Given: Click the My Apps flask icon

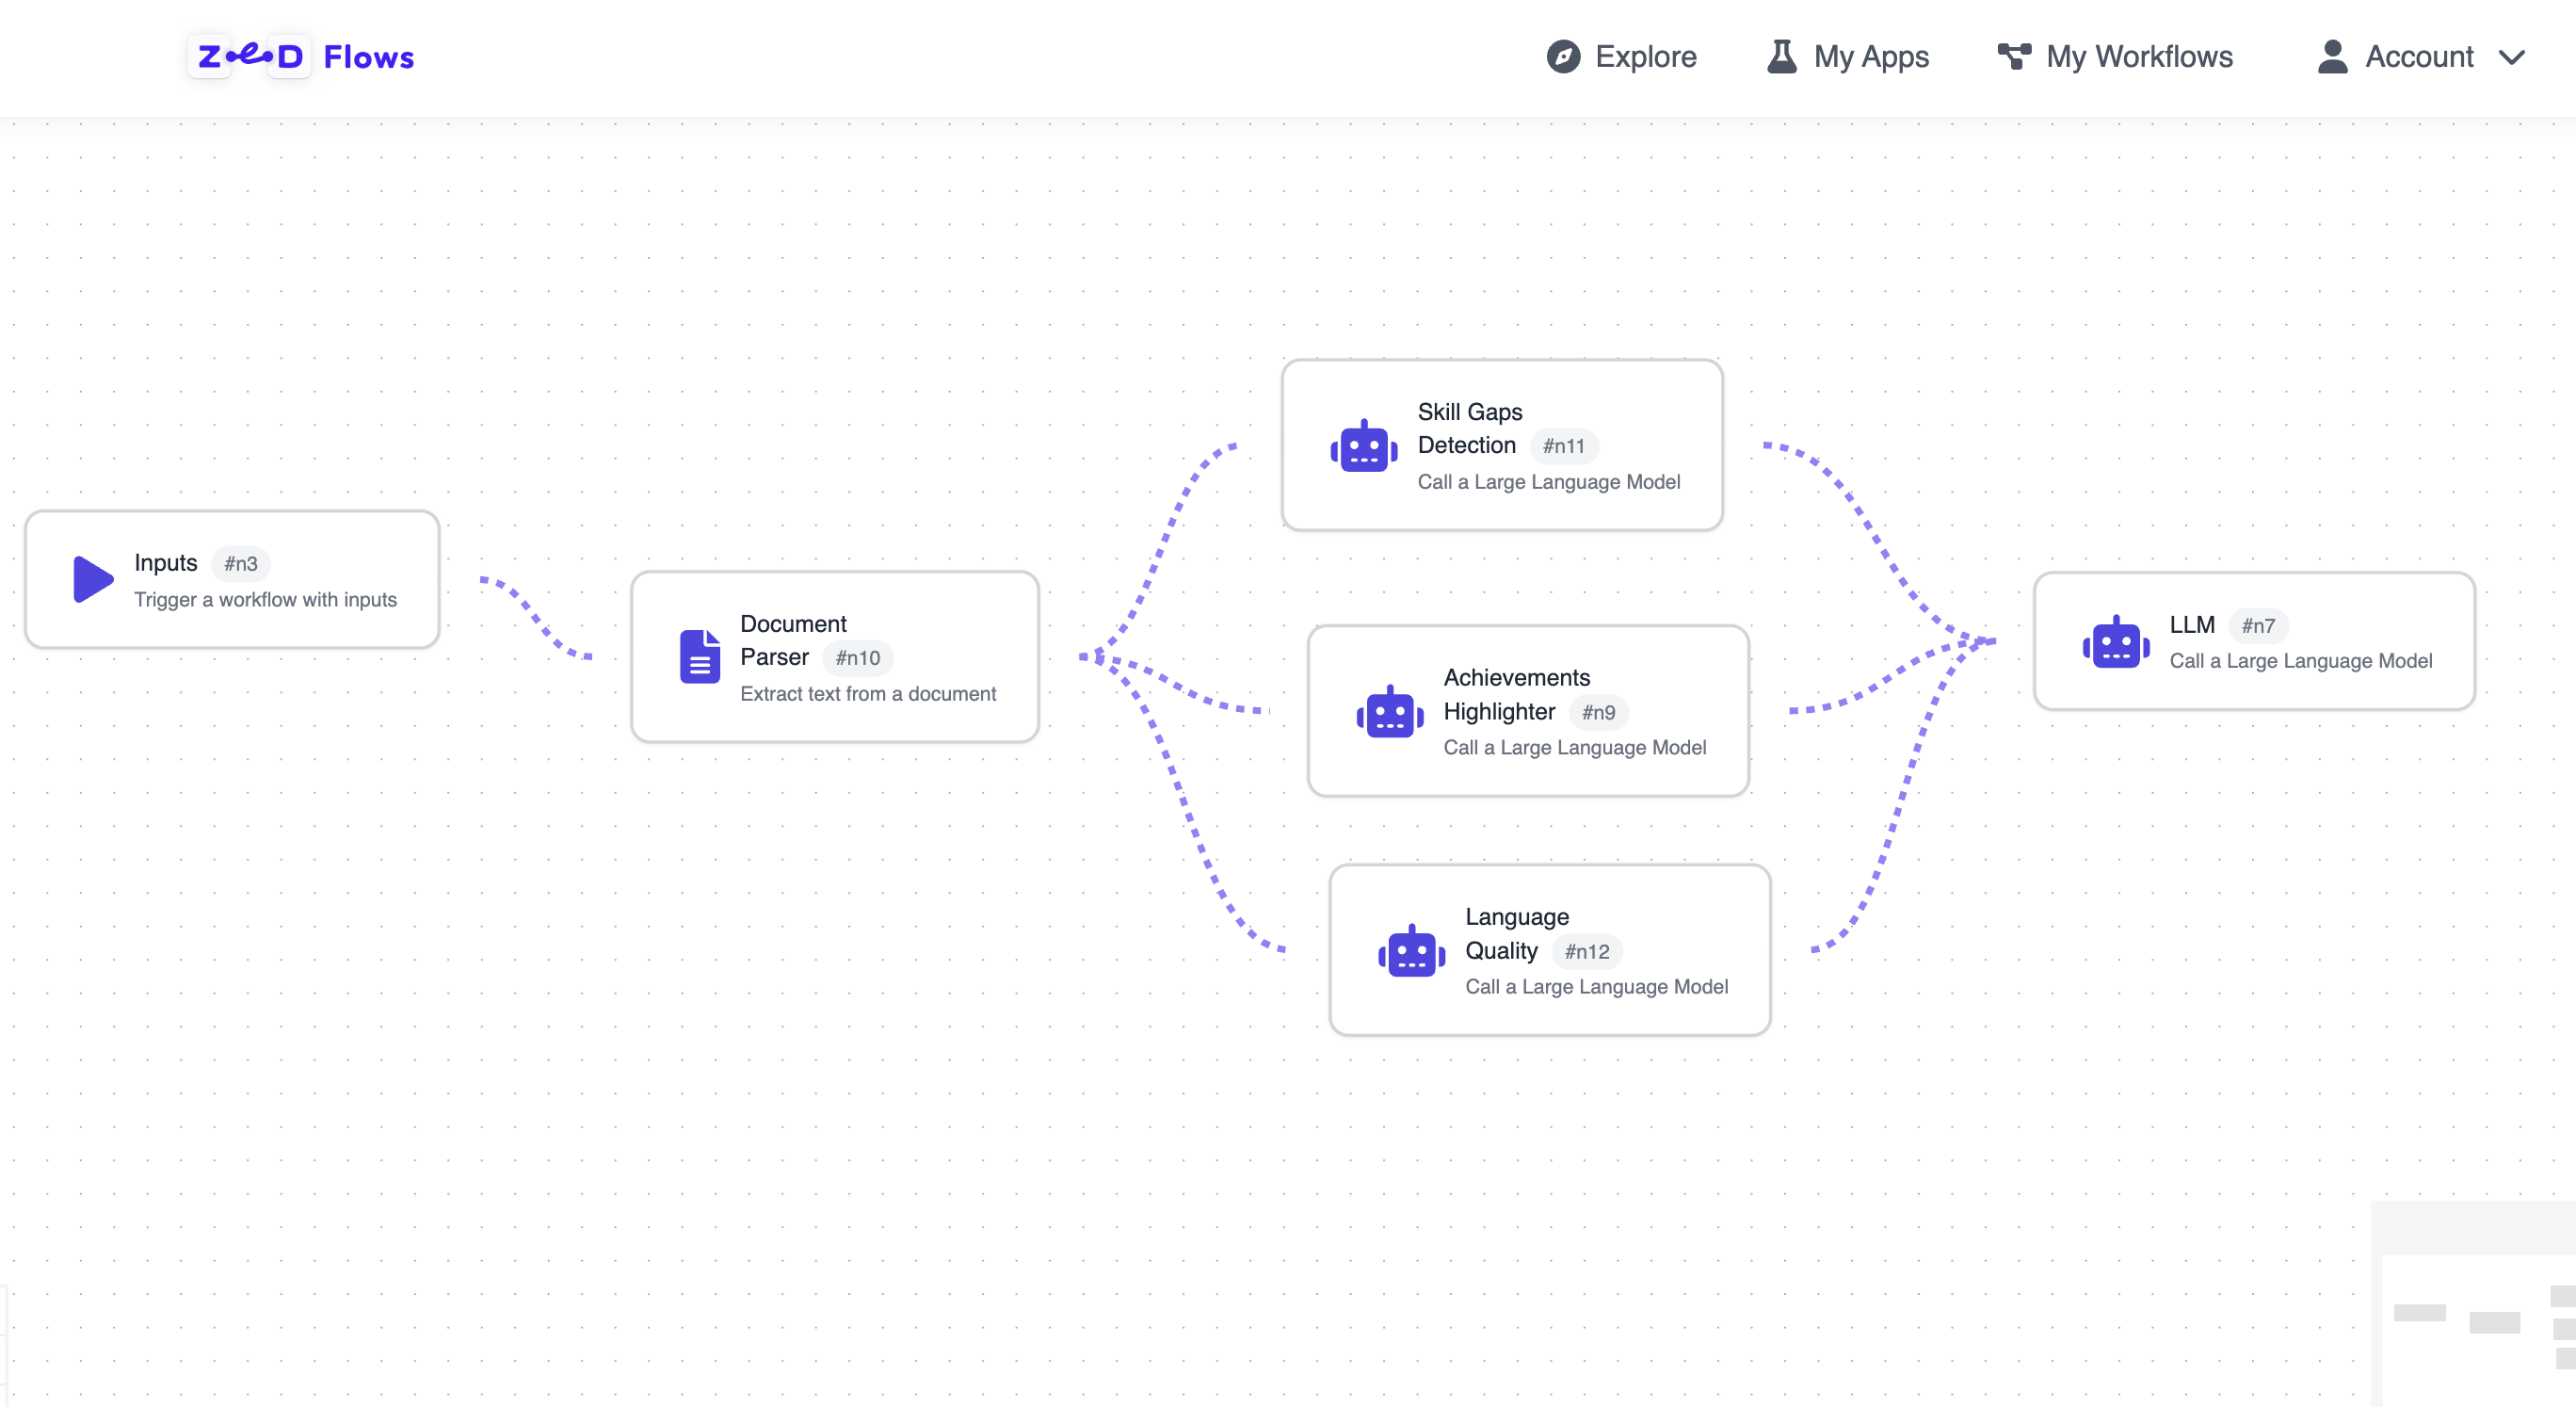Looking at the screenshot, I should 1781,57.
